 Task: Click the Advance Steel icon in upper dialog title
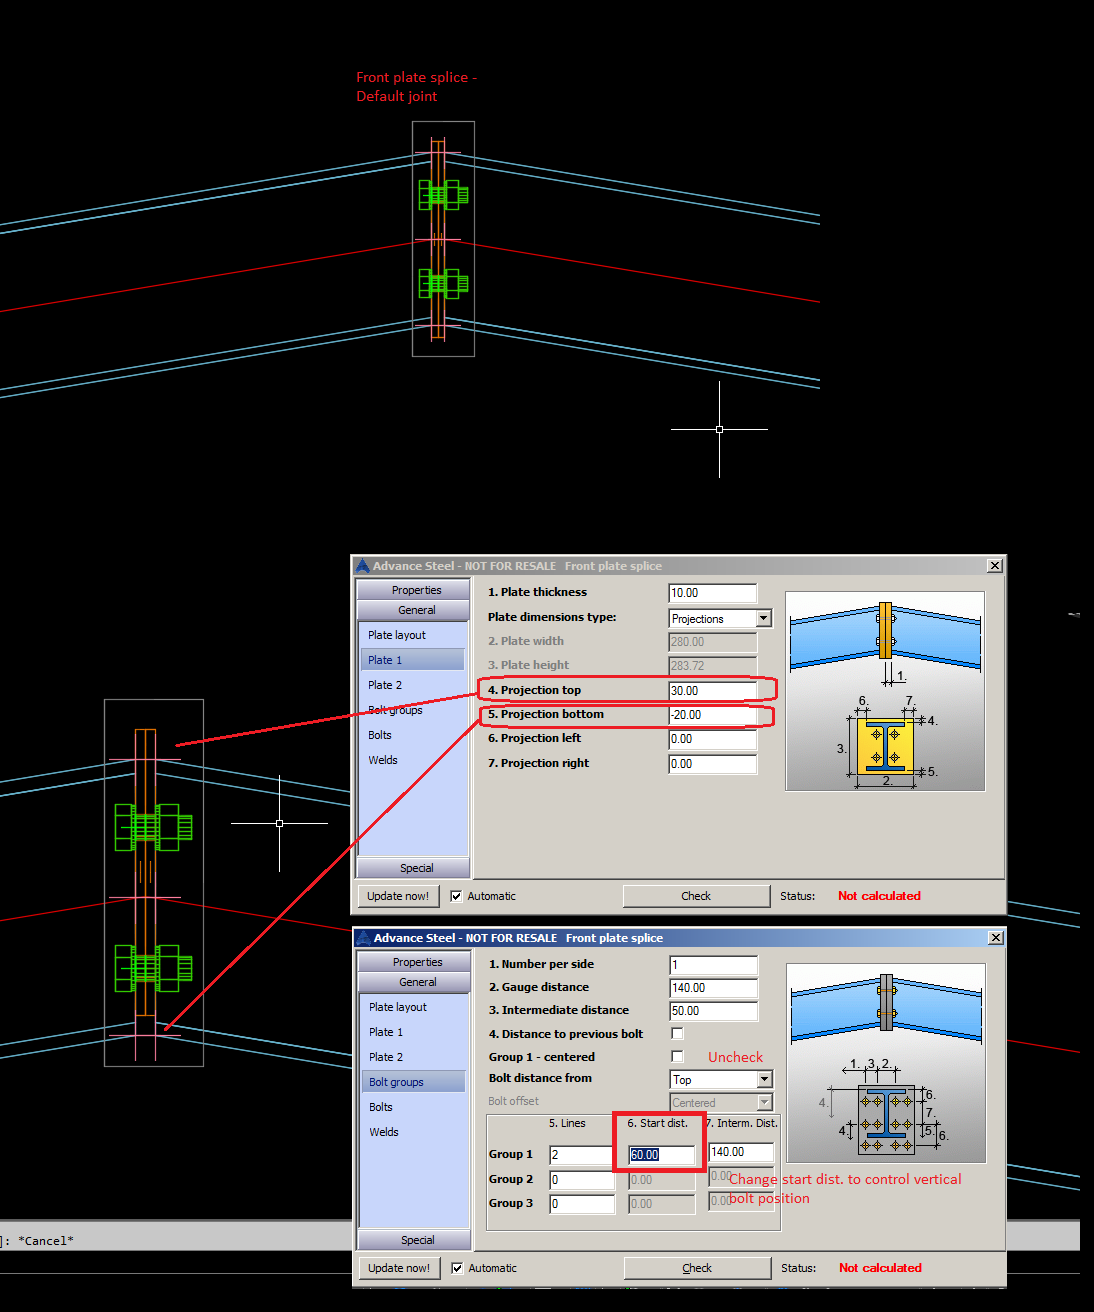click(x=362, y=566)
